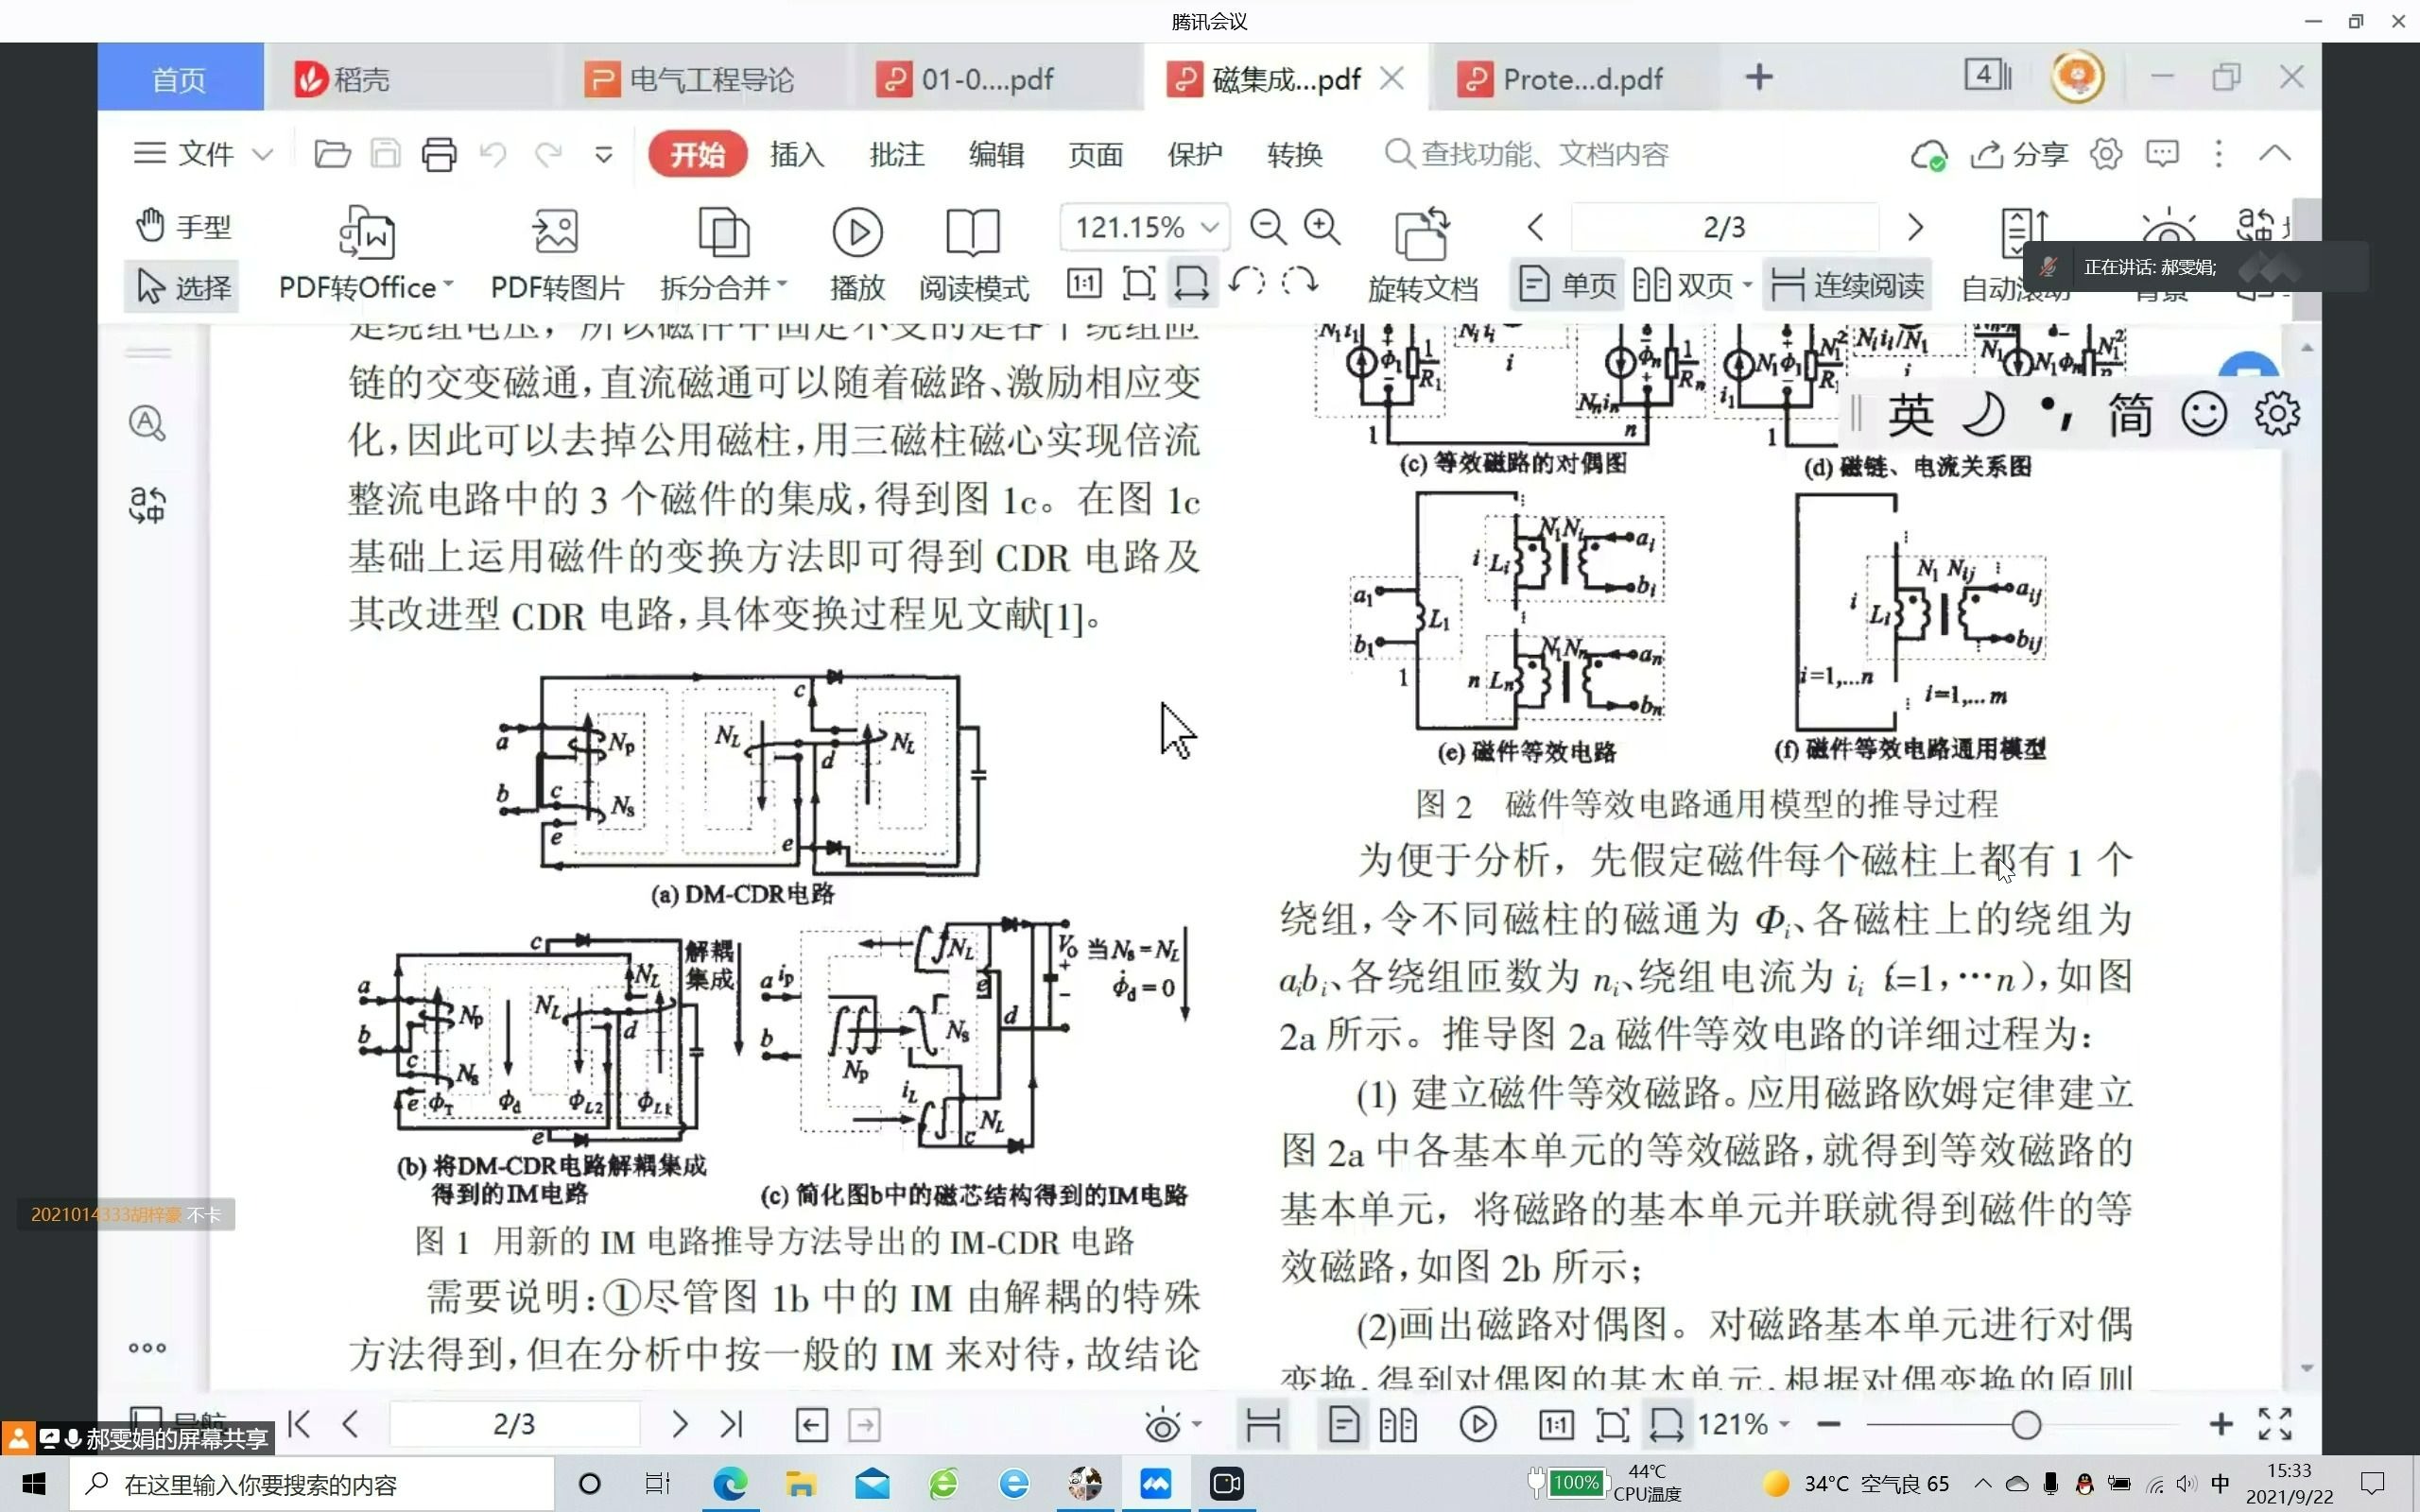Switch to 首页 home tab

[180, 77]
